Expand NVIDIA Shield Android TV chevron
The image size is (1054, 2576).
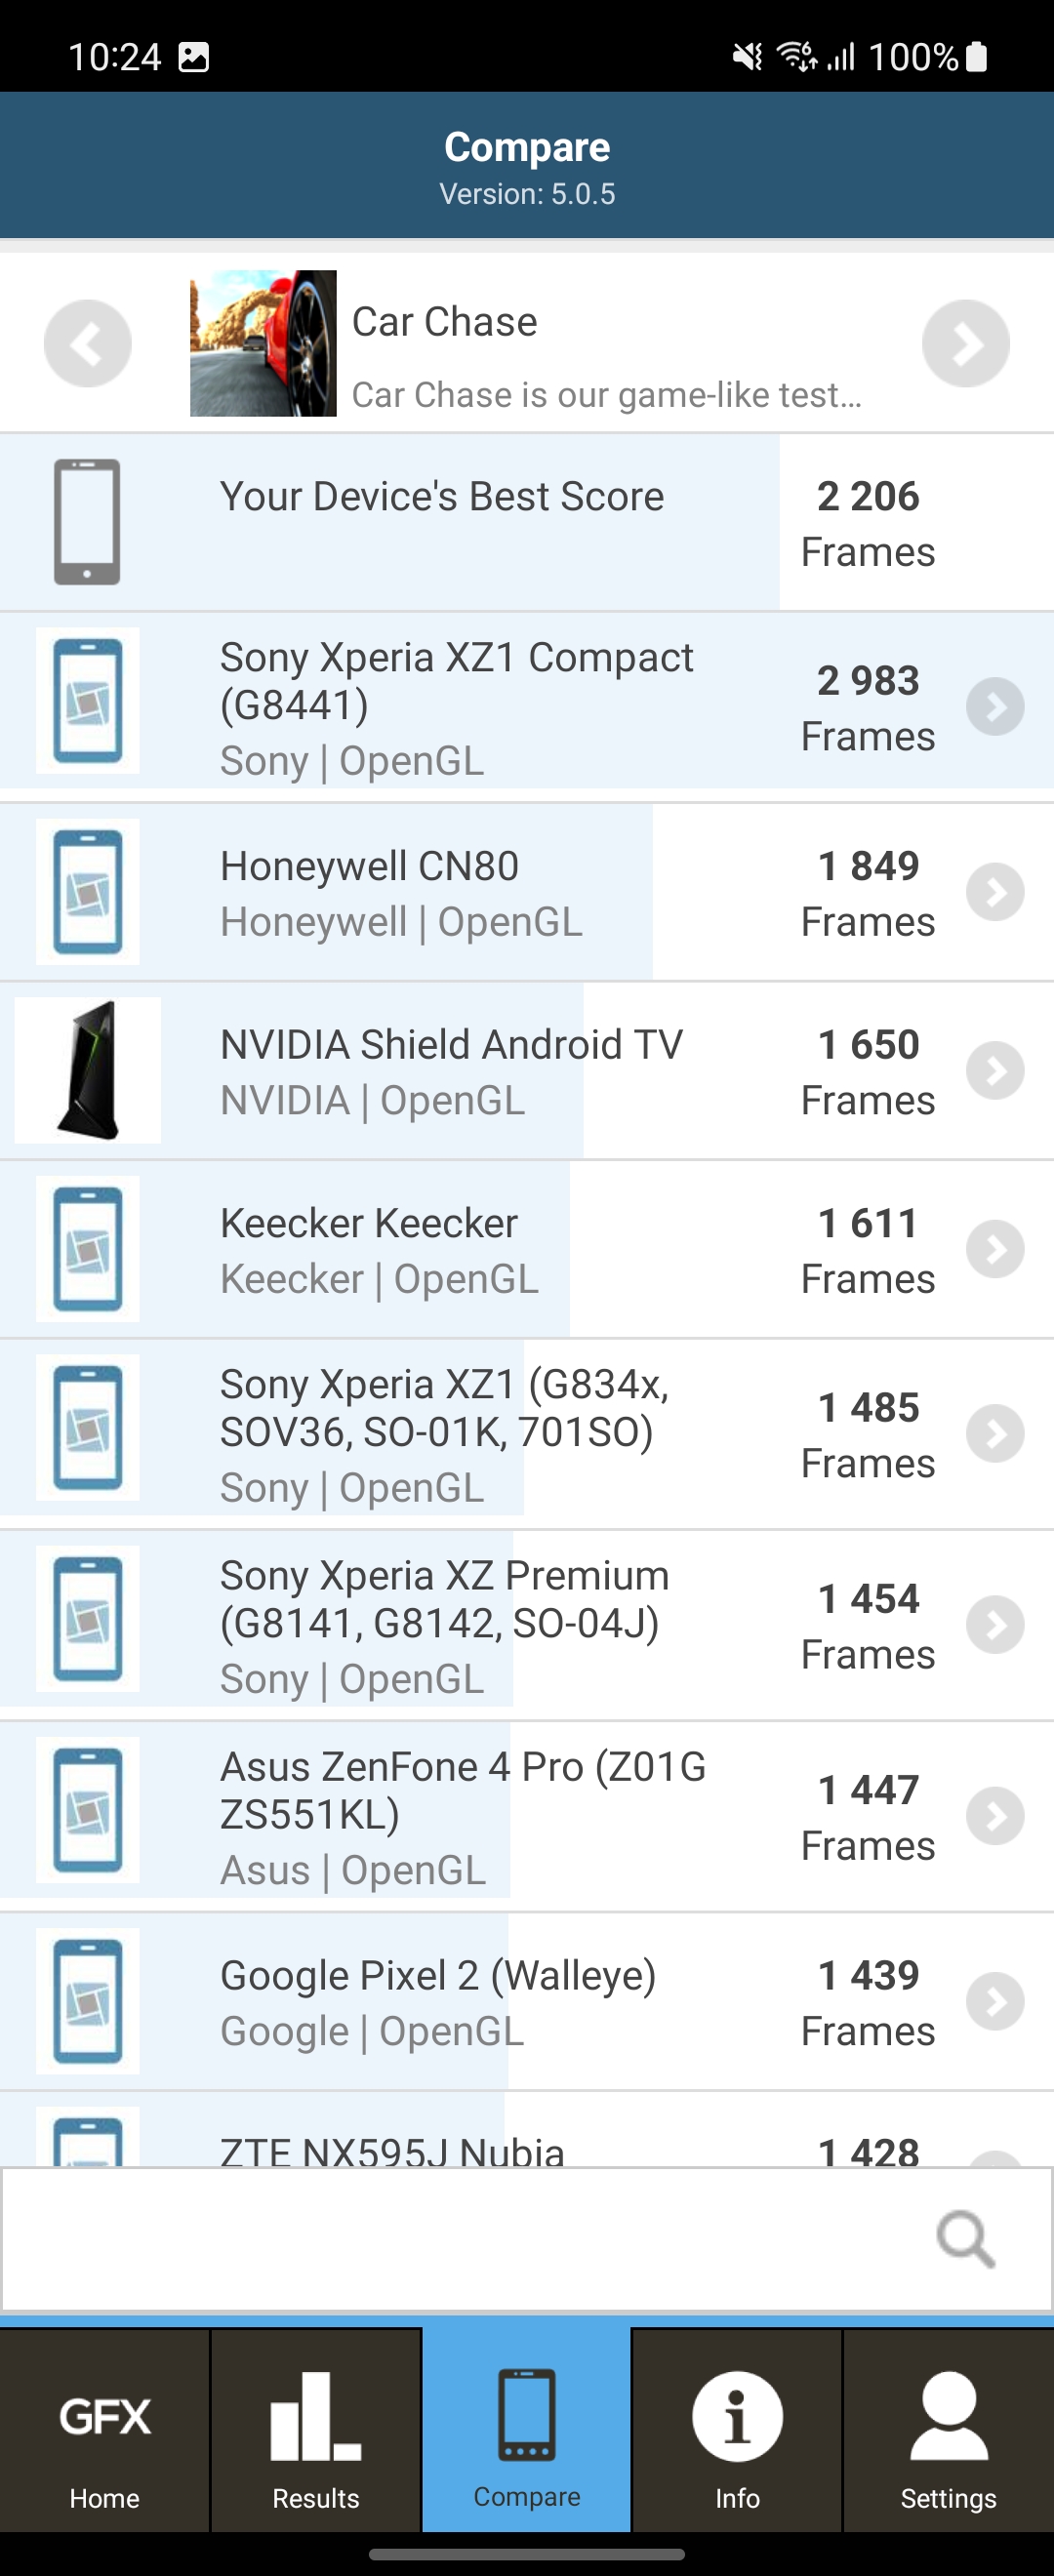[994, 1071]
